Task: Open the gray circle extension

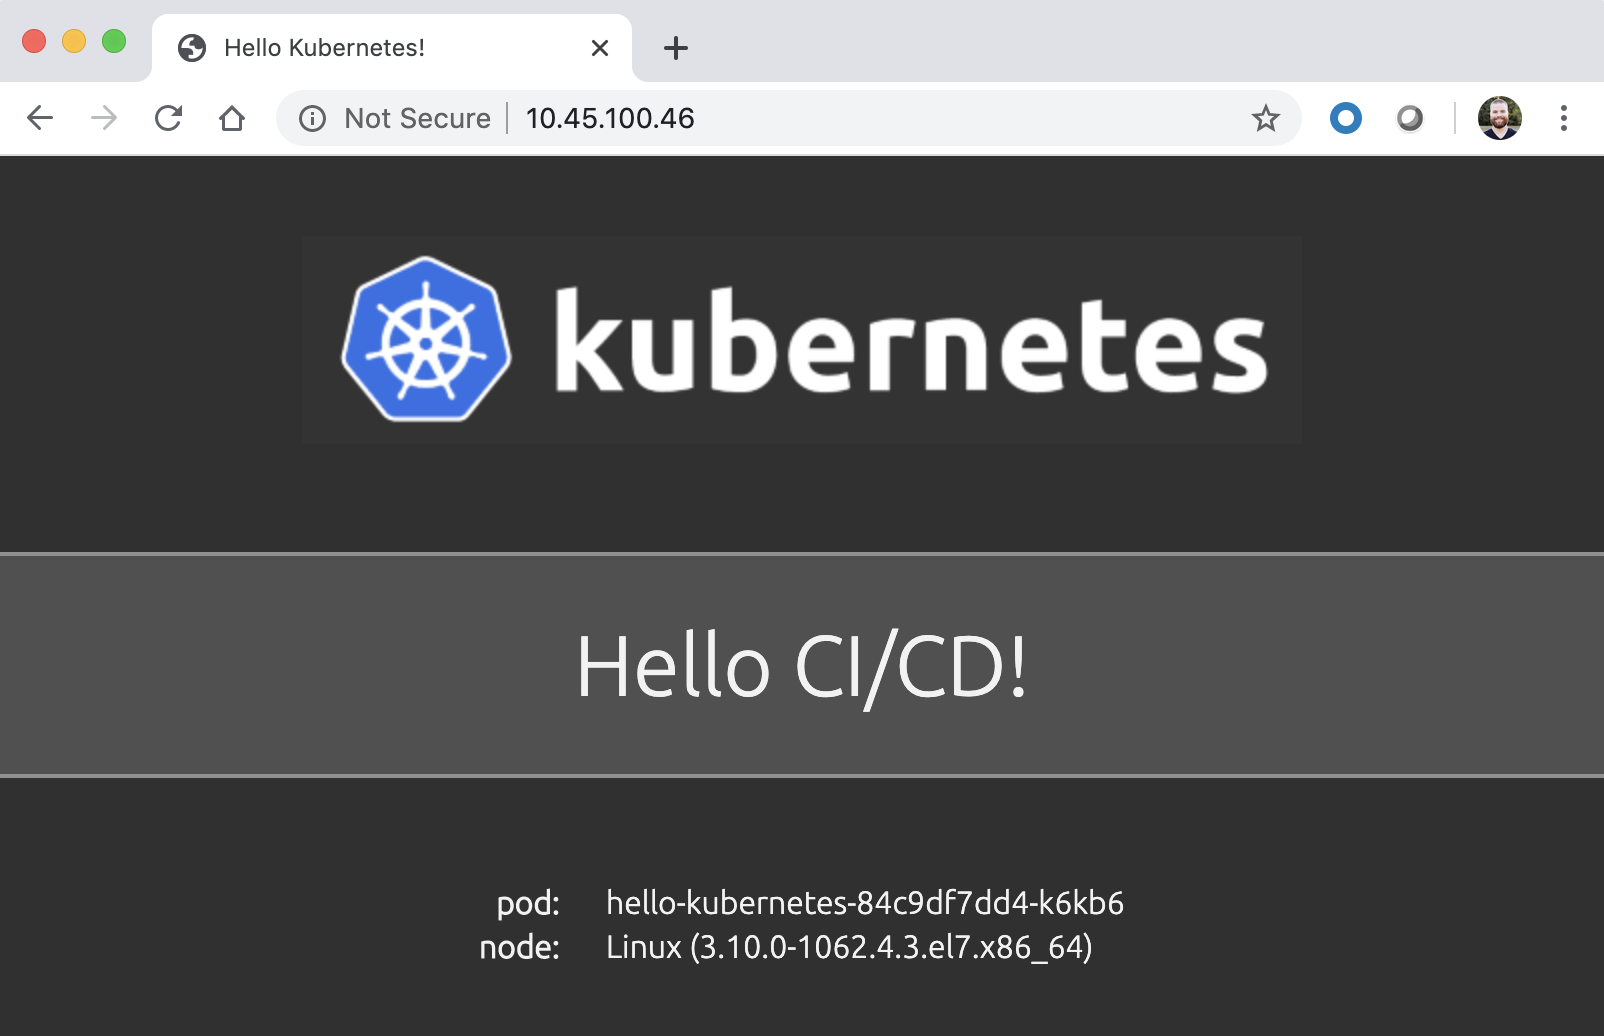Action: [1410, 118]
